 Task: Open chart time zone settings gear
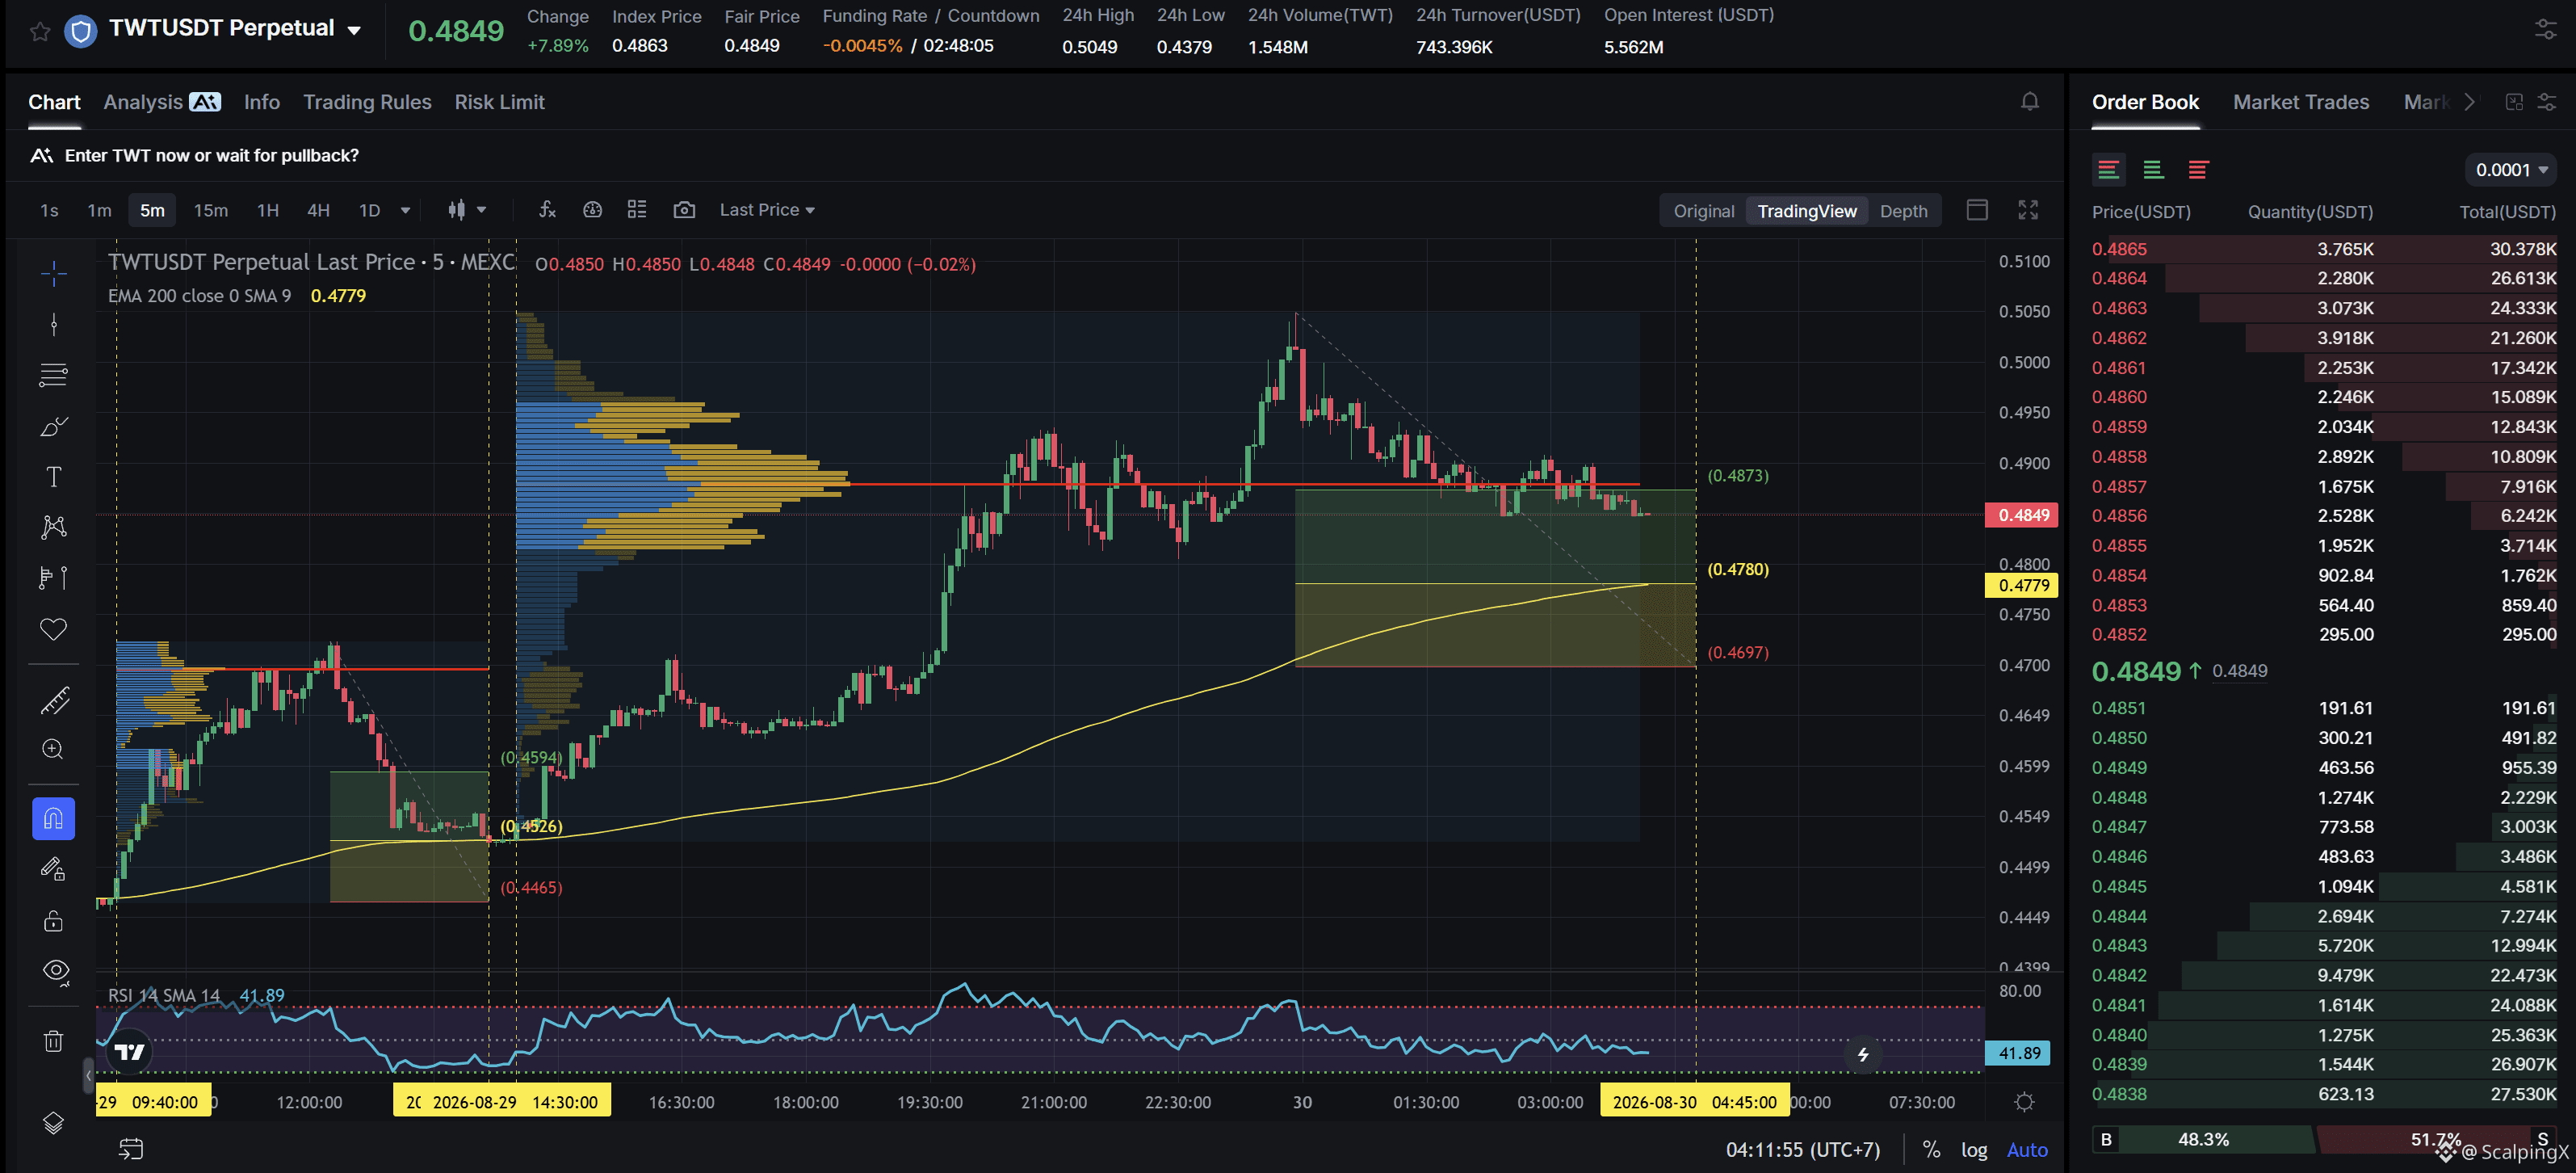coord(2025,1102)
